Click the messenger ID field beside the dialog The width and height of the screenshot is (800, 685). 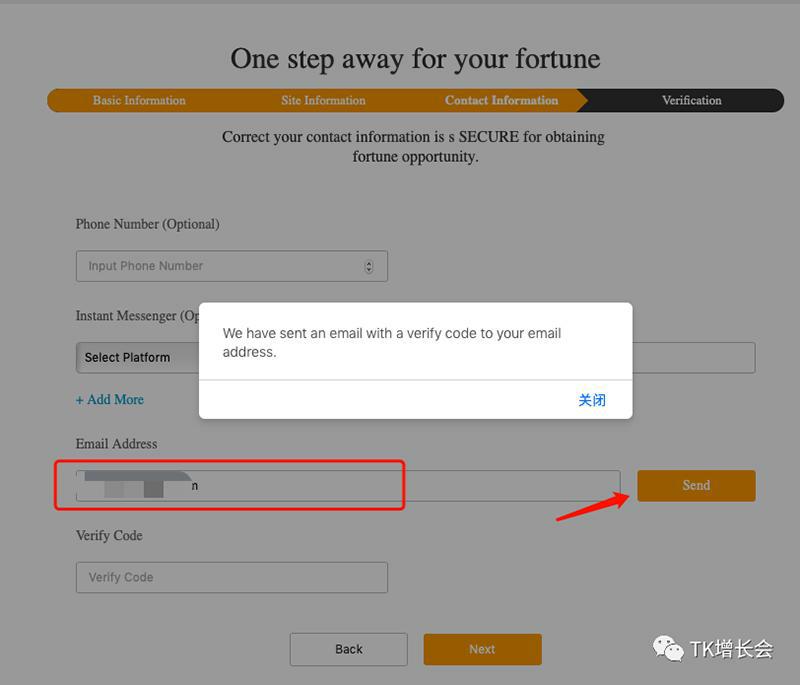[x=693, y=358]
